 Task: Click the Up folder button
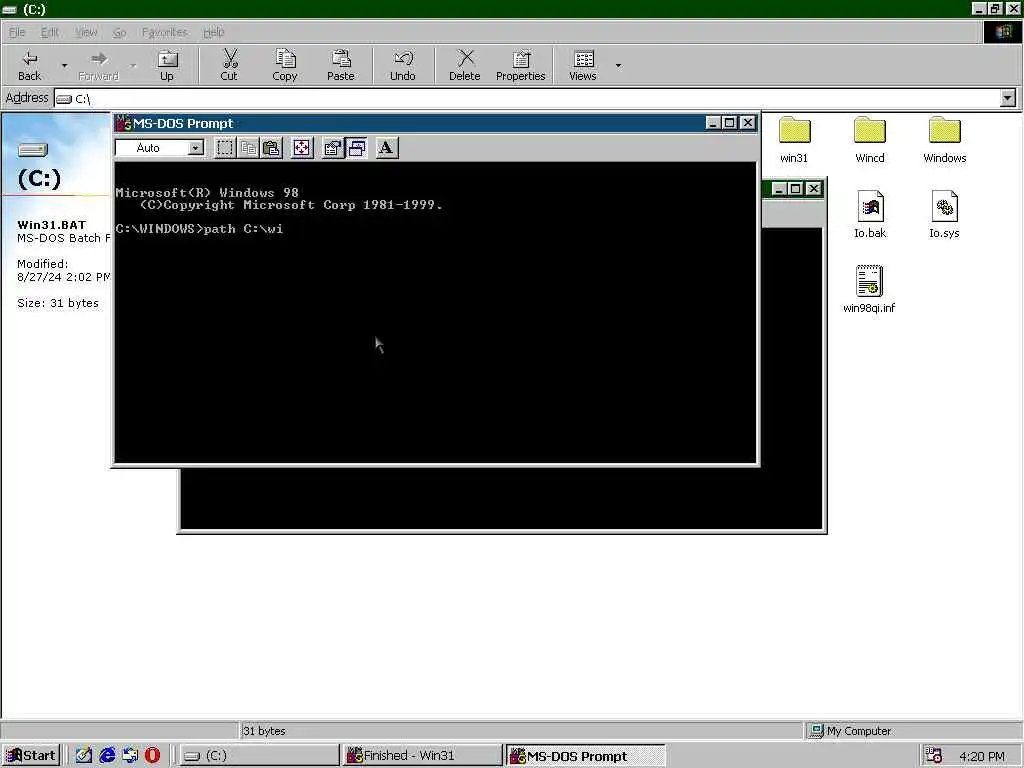(167, 66)
